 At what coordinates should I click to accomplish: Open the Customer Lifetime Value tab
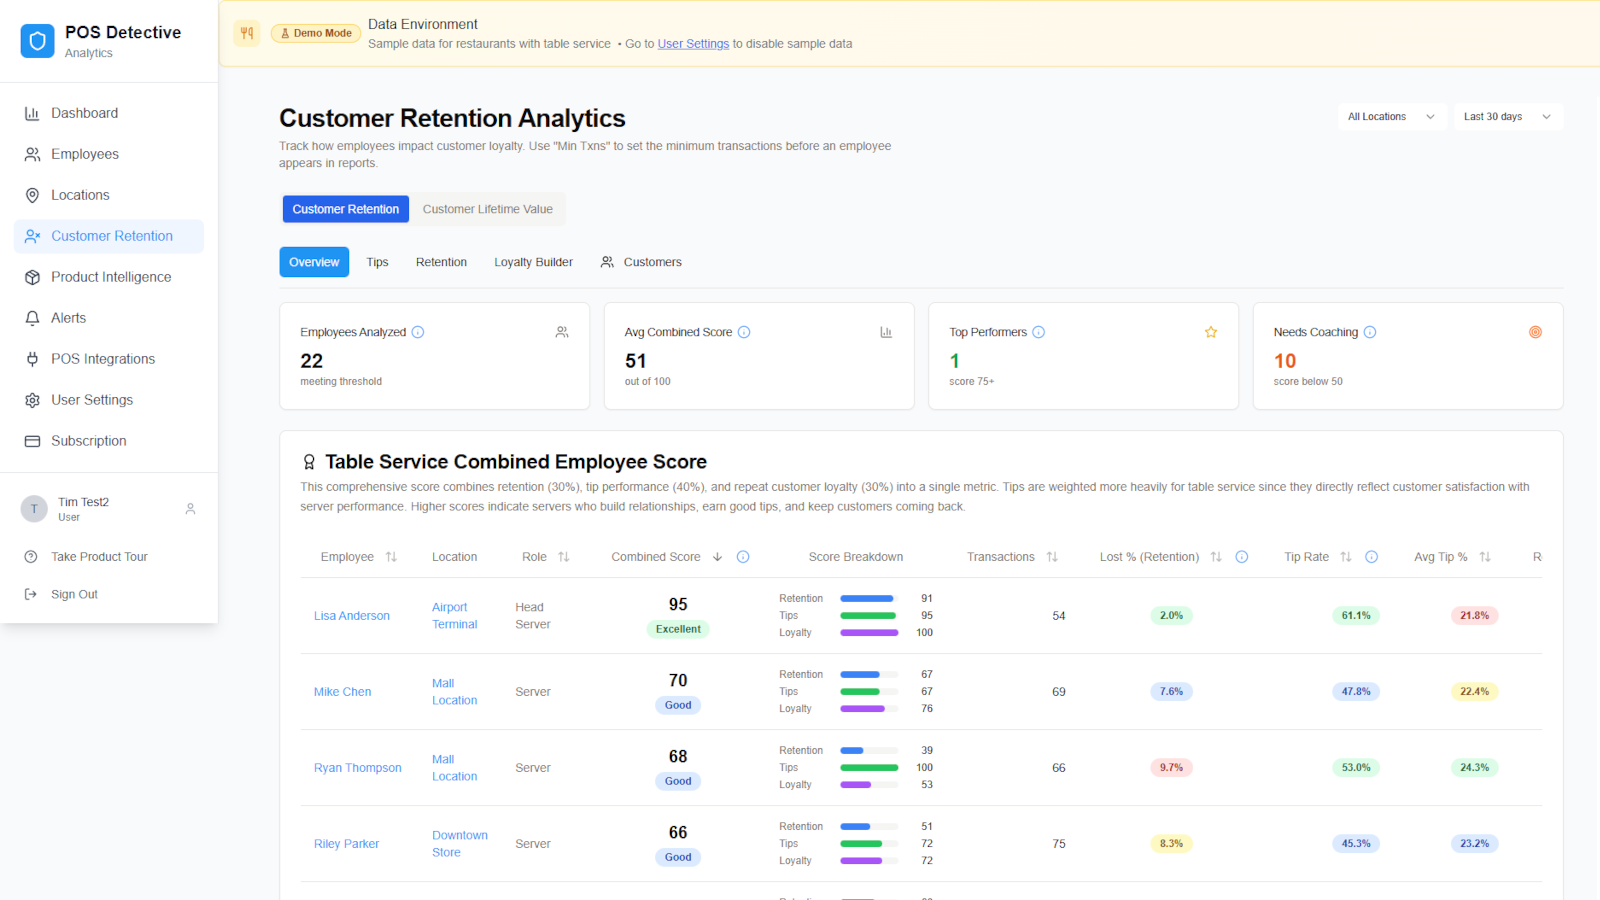tap(487, 209)
